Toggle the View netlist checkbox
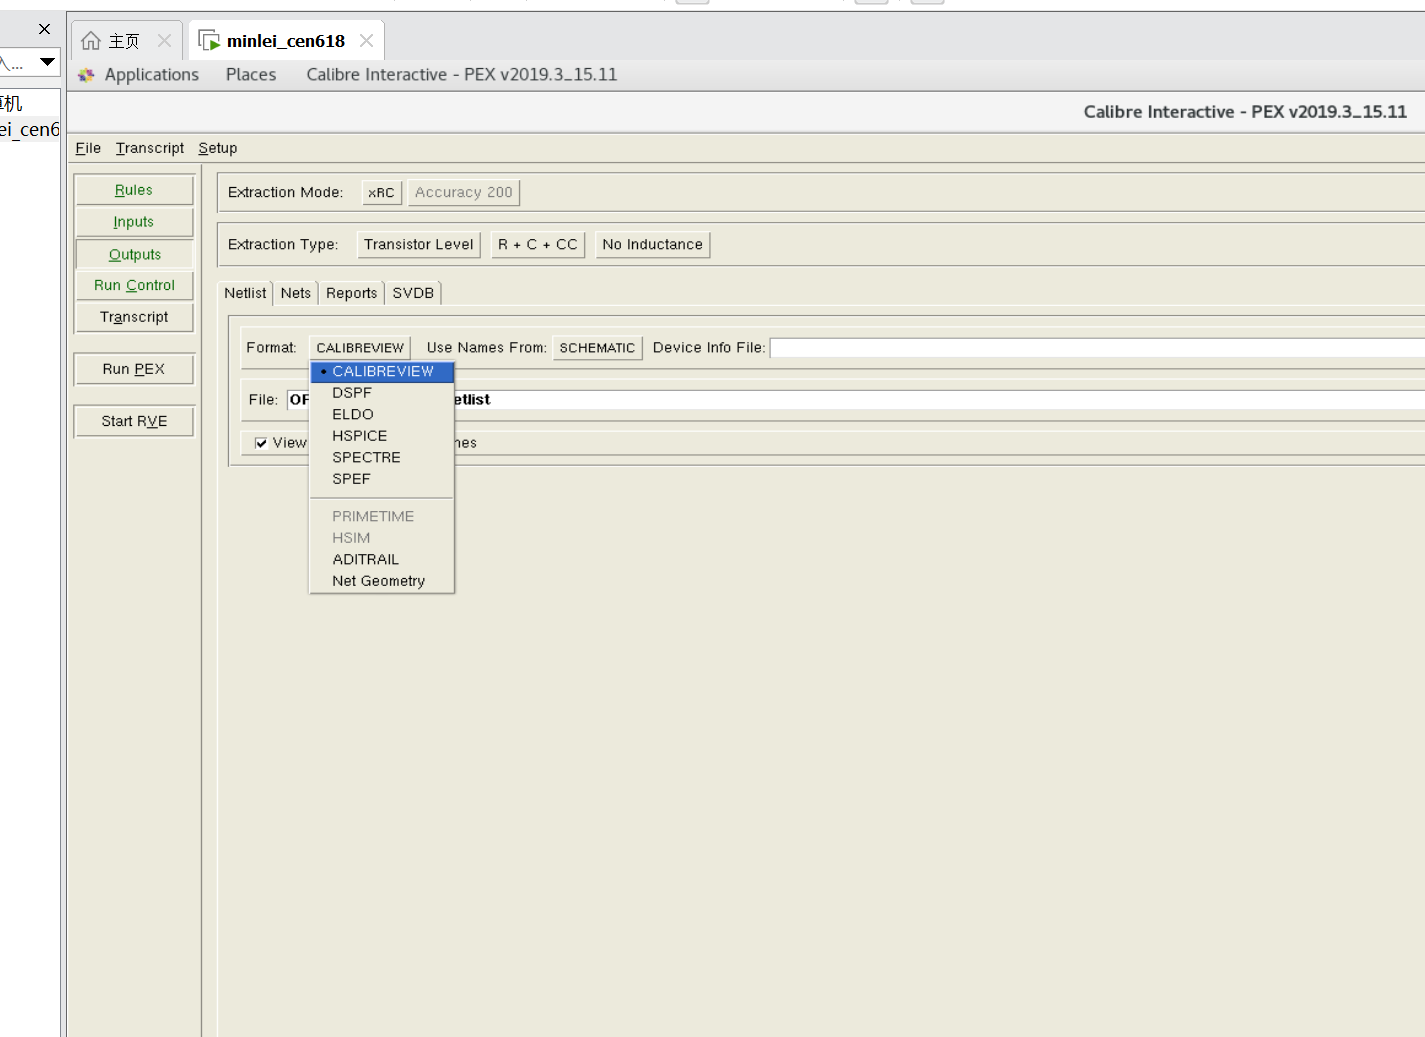1425x1037 pixels. [x=261, y=443]
